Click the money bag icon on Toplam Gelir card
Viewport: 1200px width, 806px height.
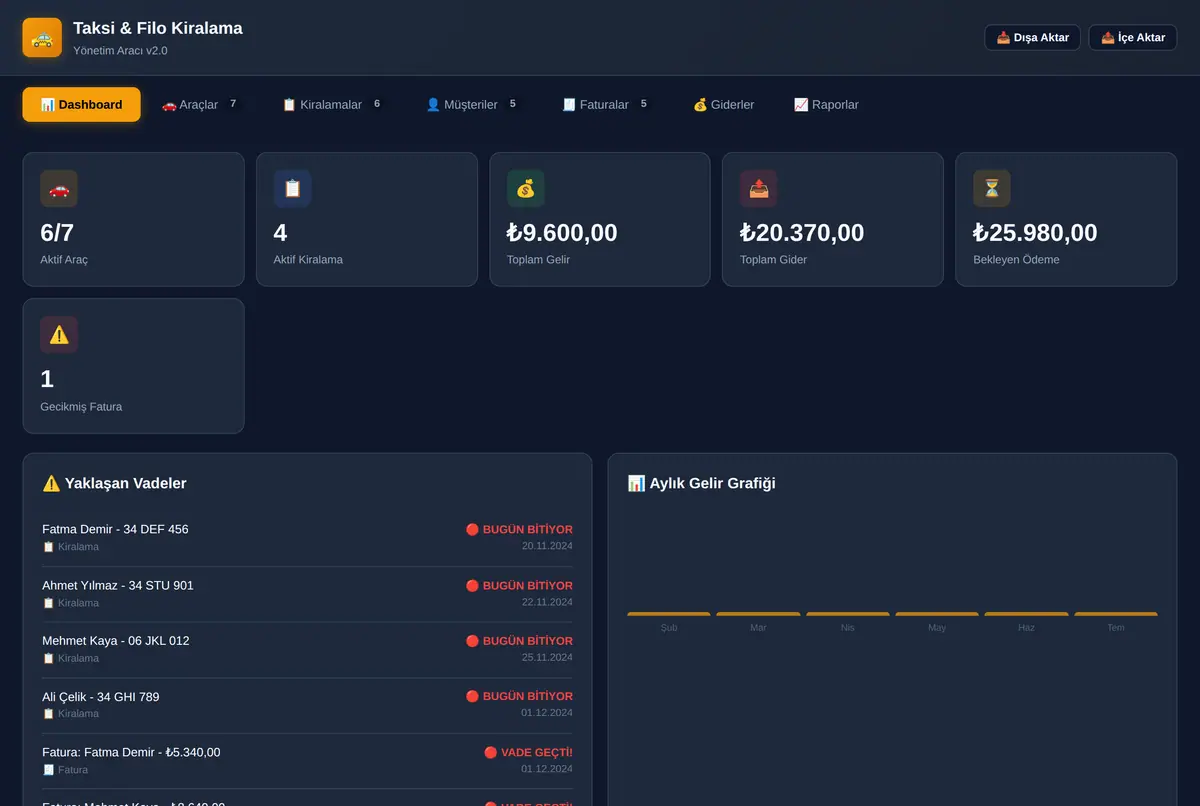526,188
